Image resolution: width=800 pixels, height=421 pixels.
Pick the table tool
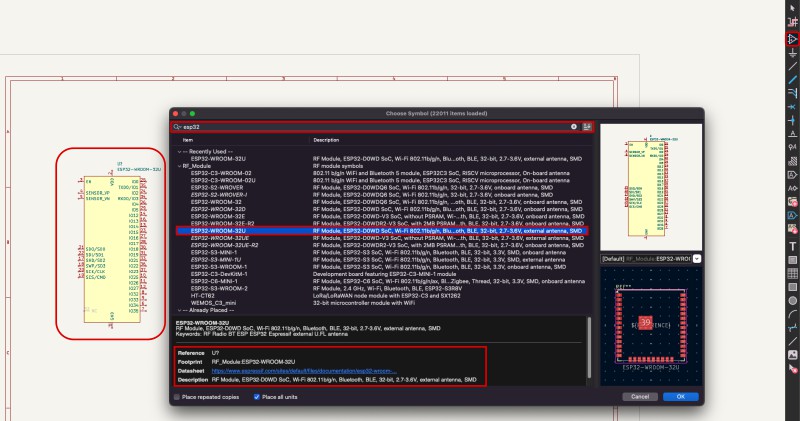pos(792,274)
